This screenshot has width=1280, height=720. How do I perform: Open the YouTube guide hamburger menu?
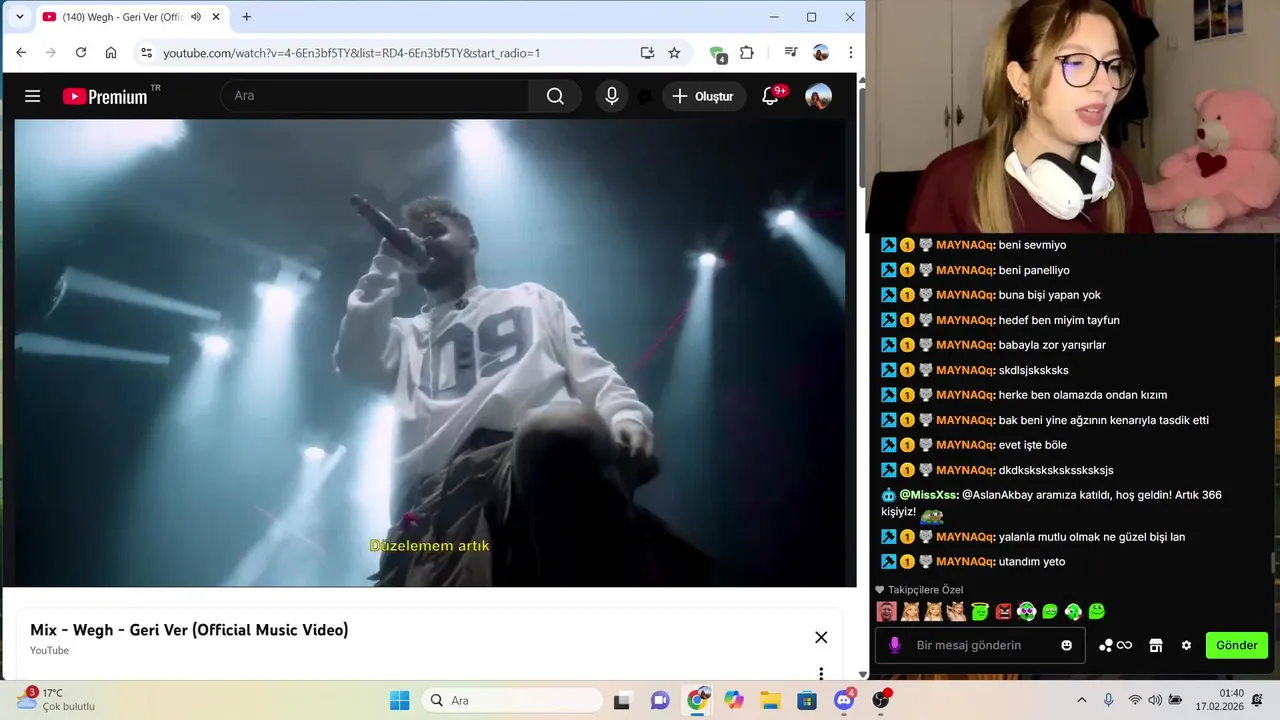coord(33,96)
